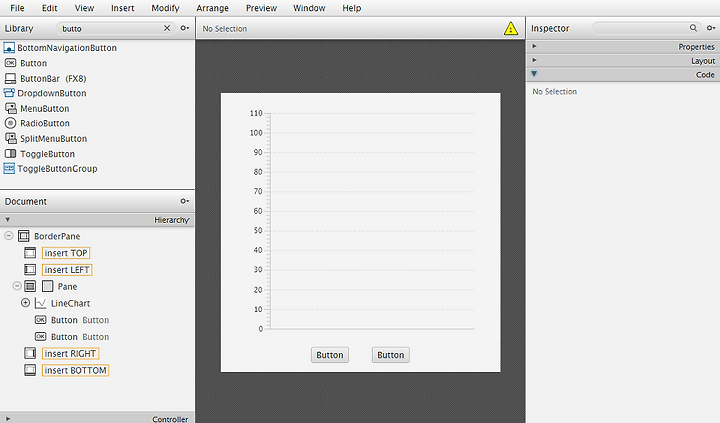Open the Preview menu
The width and height of the screenshot is (720, 423).
click(261, 8)
